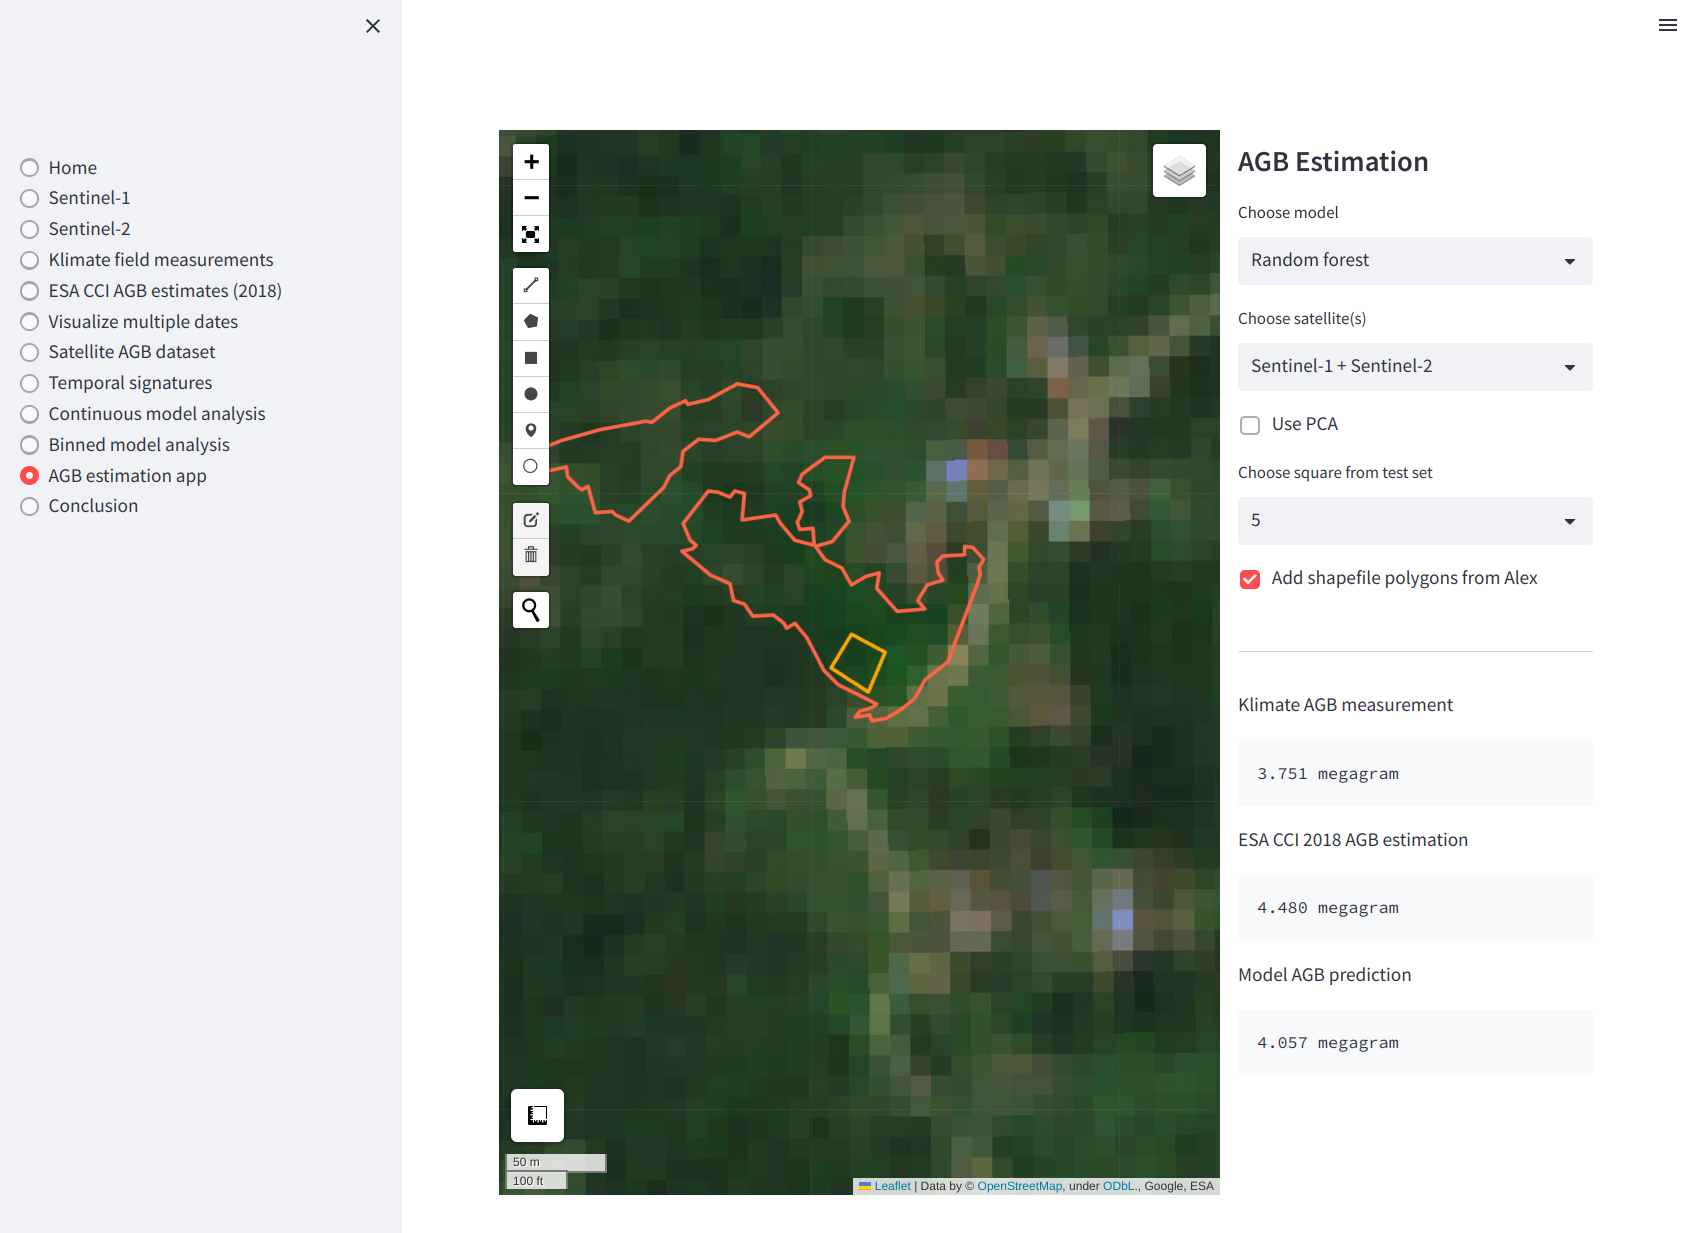
Task: Choose ESA CCI AGB estimates (2018)
Action: 151,291
